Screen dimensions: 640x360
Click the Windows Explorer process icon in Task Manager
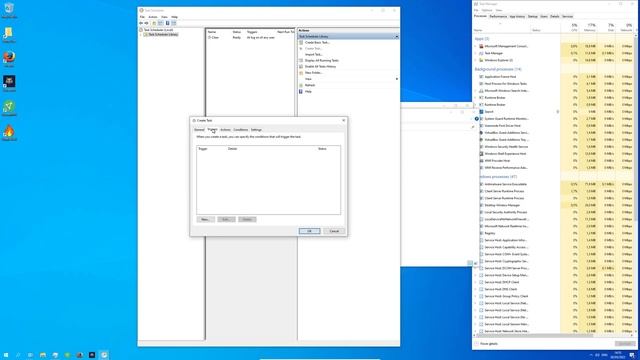(x=481, y=60)
